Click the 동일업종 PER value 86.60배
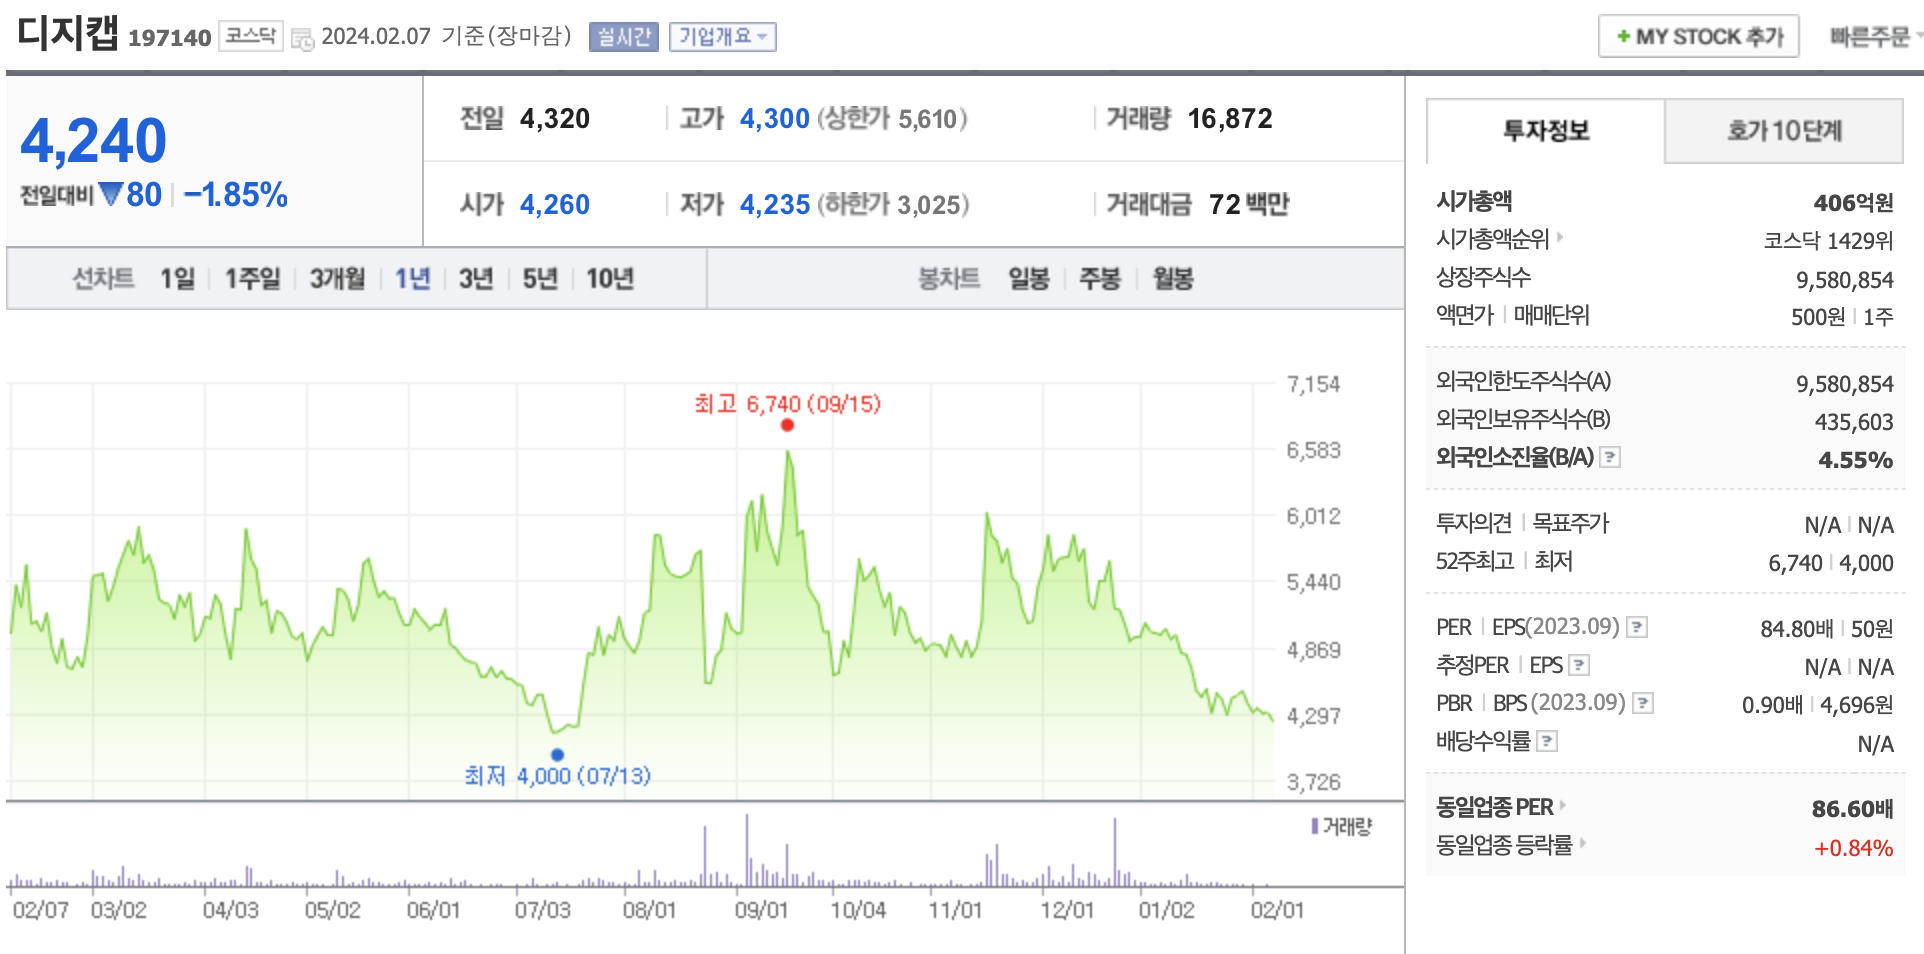Screen dimensions: 1924x954 pos(1853,808)
